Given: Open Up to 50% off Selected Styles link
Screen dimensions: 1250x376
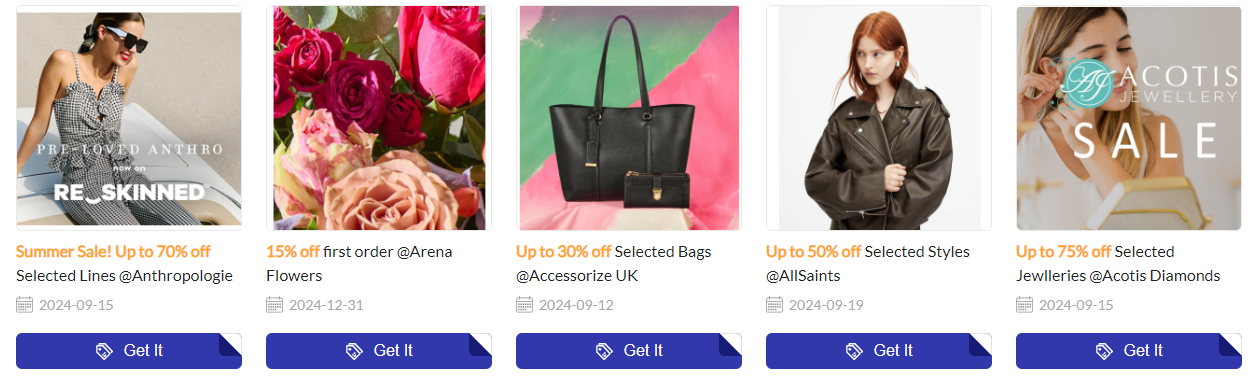Looking at the screenshot, I should pyautogui.click(x=868, y=264).
